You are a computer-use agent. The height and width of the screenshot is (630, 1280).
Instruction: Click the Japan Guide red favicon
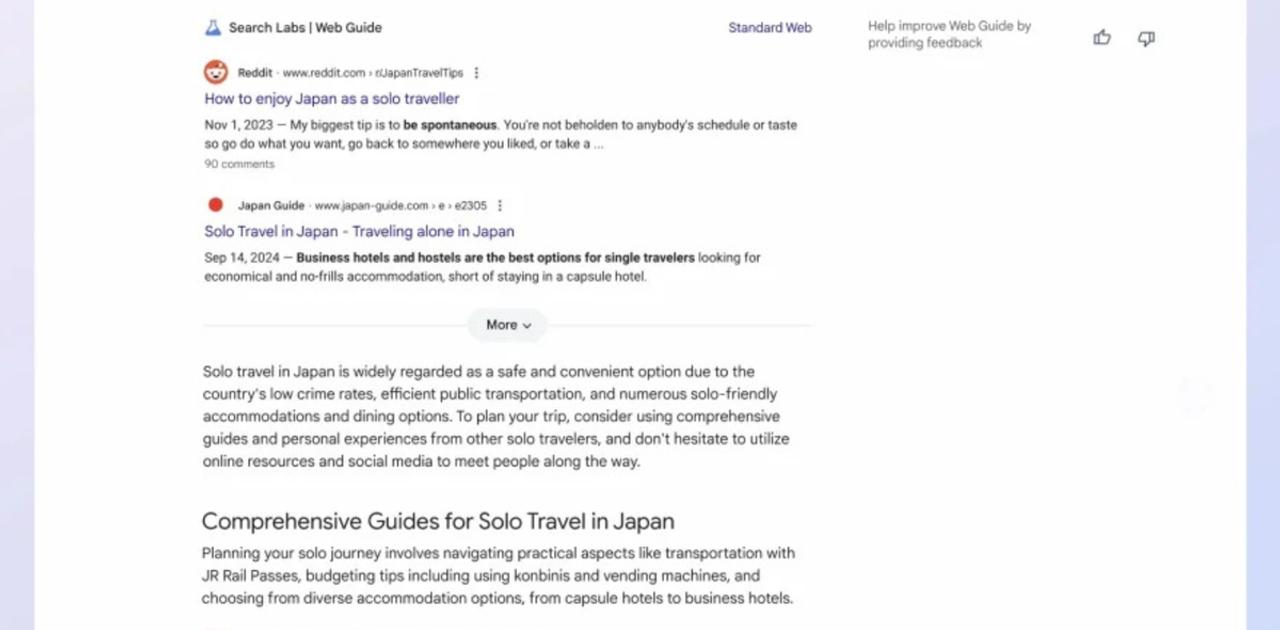215,205
